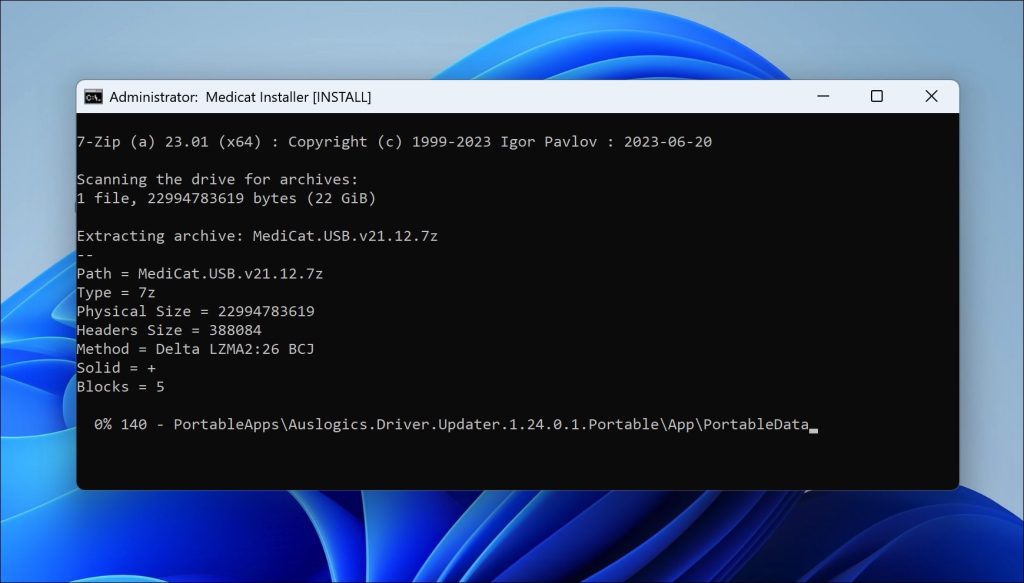The image size is (1024, 583).
Task: Click the 7-Zip copyright header line
Action: tap(394, 142)
